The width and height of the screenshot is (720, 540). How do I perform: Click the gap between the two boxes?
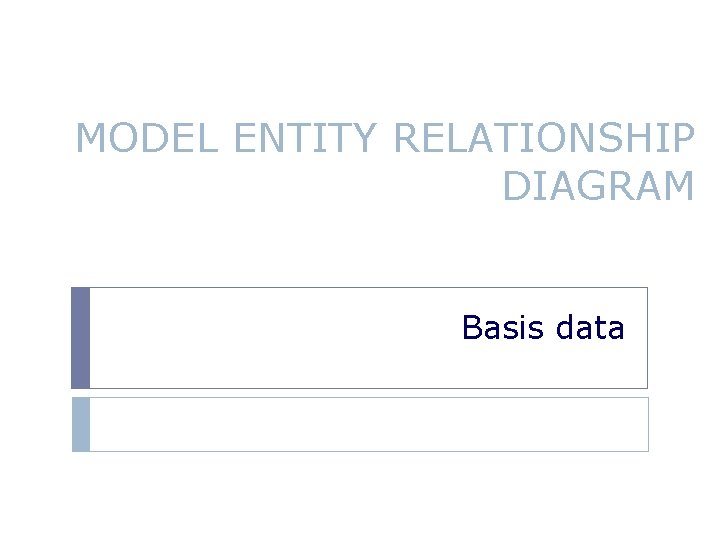(x=368, y=393)
